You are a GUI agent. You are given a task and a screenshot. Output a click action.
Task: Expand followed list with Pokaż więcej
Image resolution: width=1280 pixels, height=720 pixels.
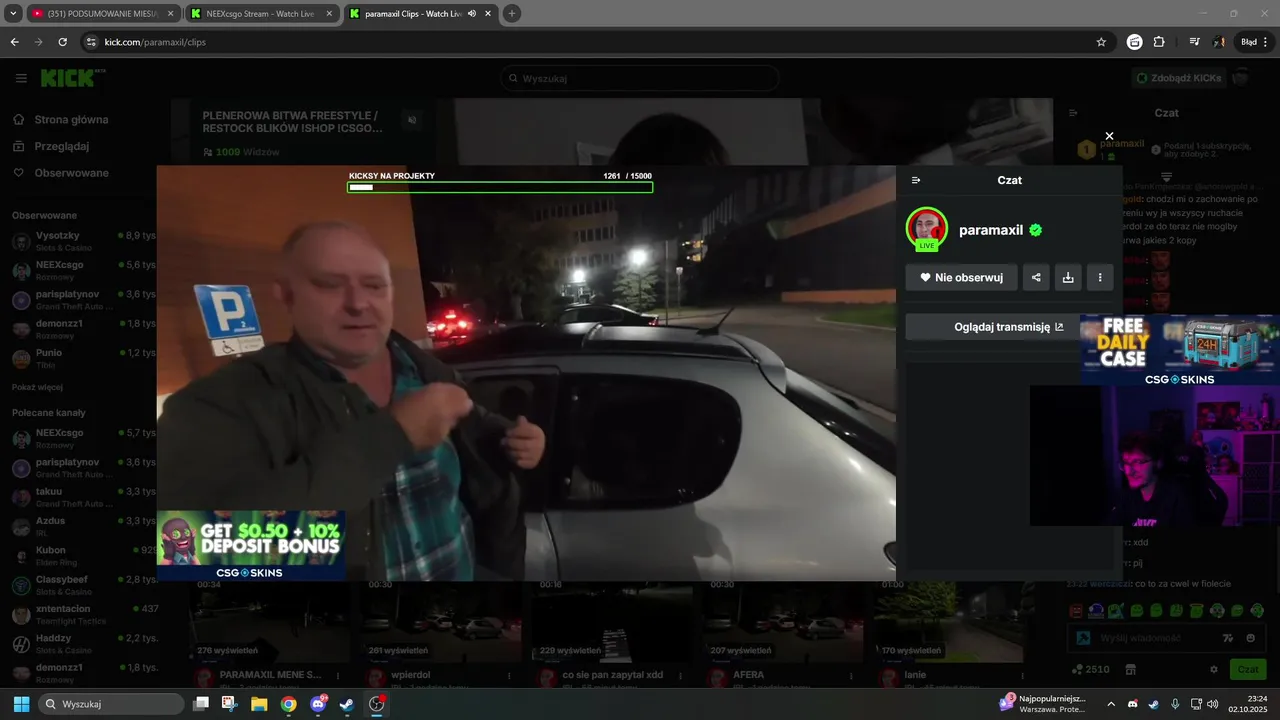click(37, 387)
